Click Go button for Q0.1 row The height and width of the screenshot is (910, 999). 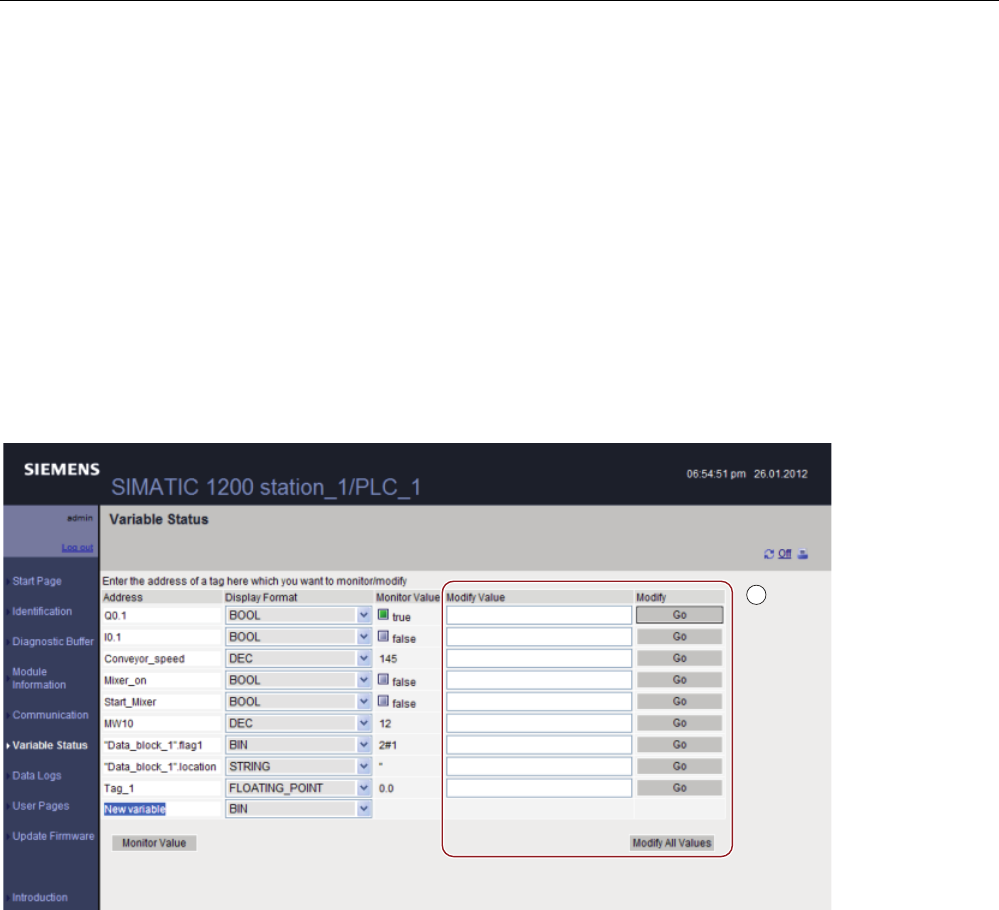pos(680,615)
